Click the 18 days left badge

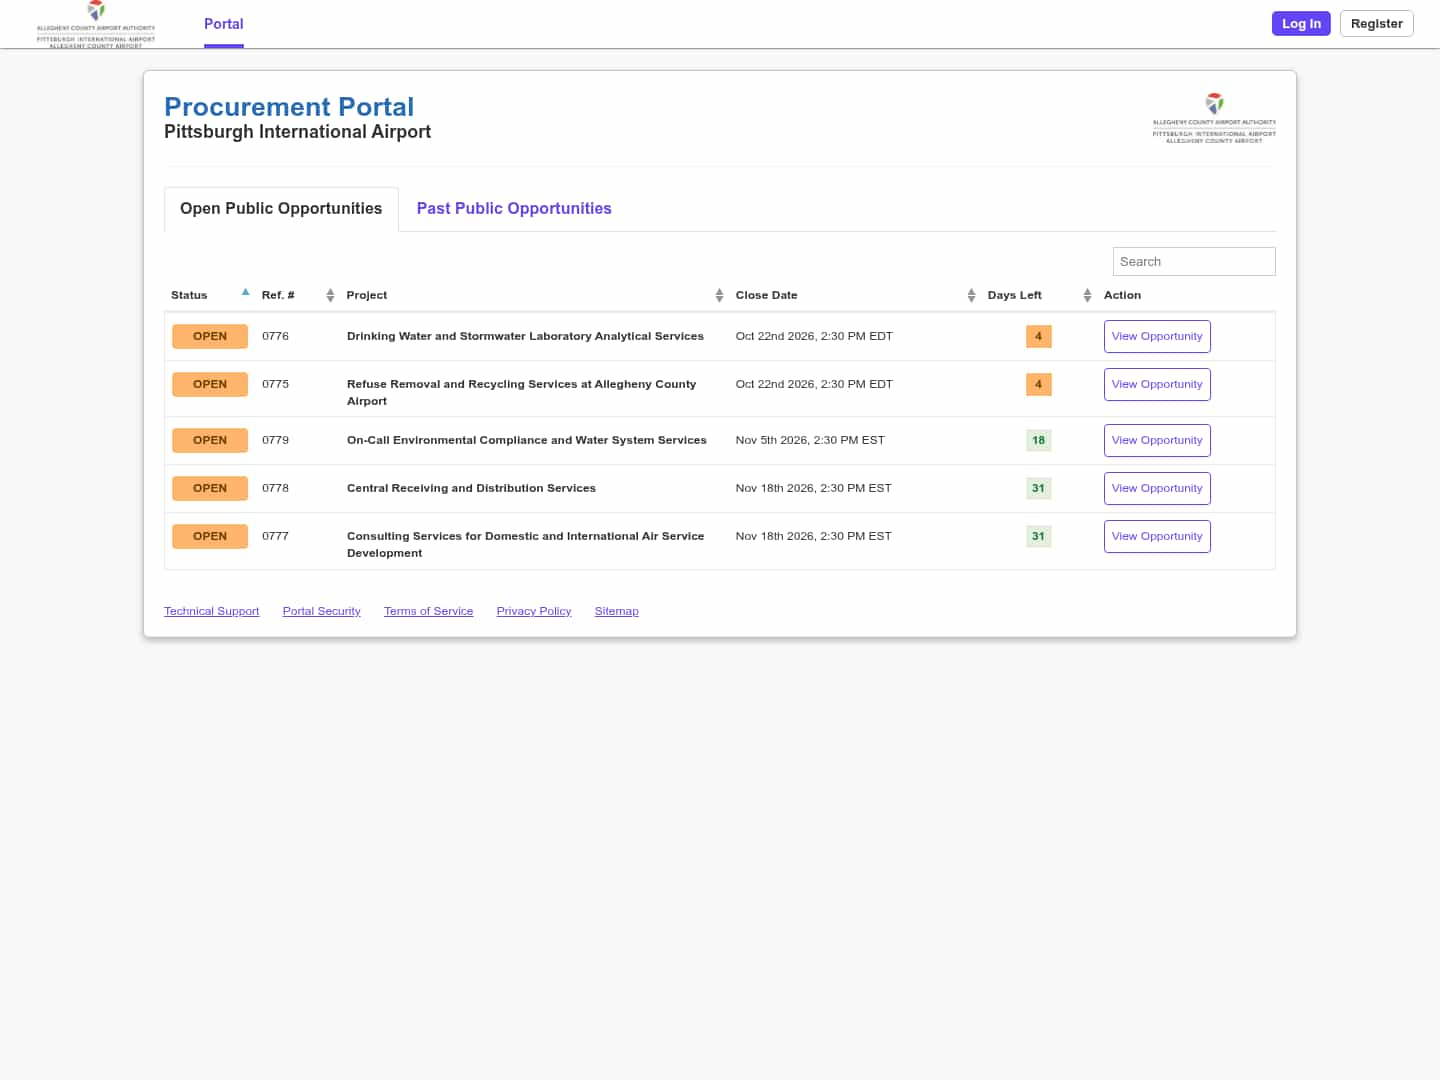coord(1038,440)
